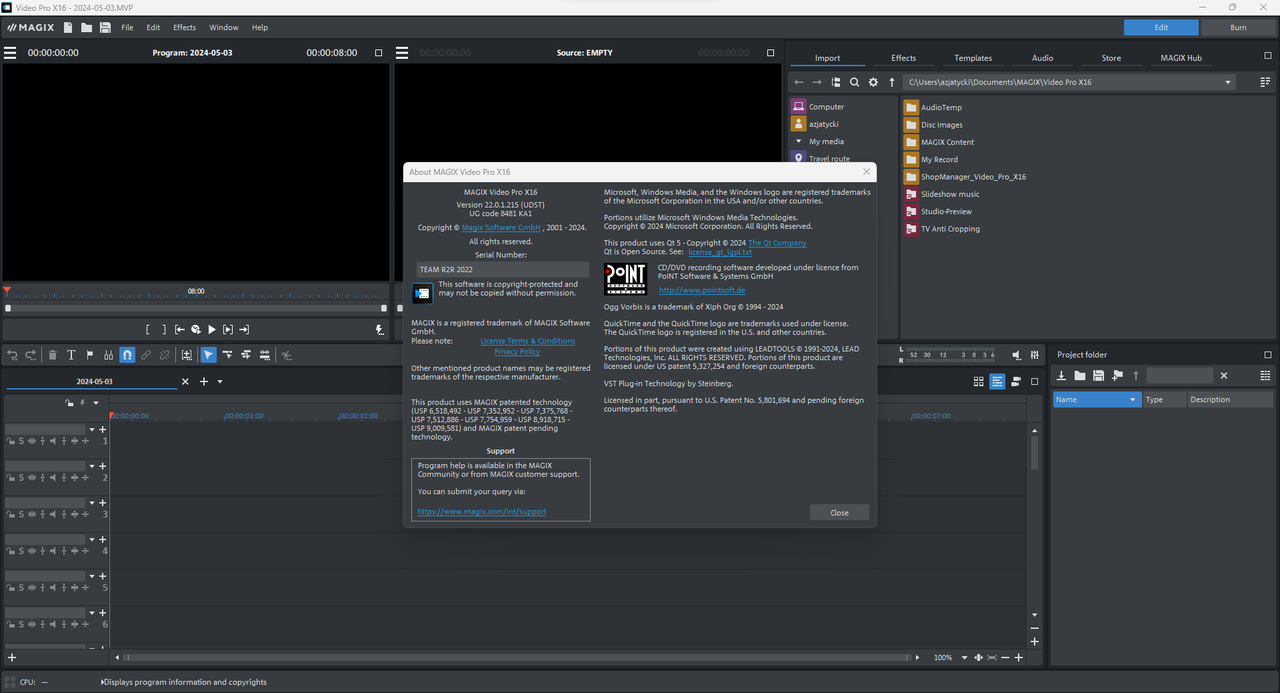The image size is (1280, 693).
Task: Toggle the timeline mode view button
Action: point(997,381)
